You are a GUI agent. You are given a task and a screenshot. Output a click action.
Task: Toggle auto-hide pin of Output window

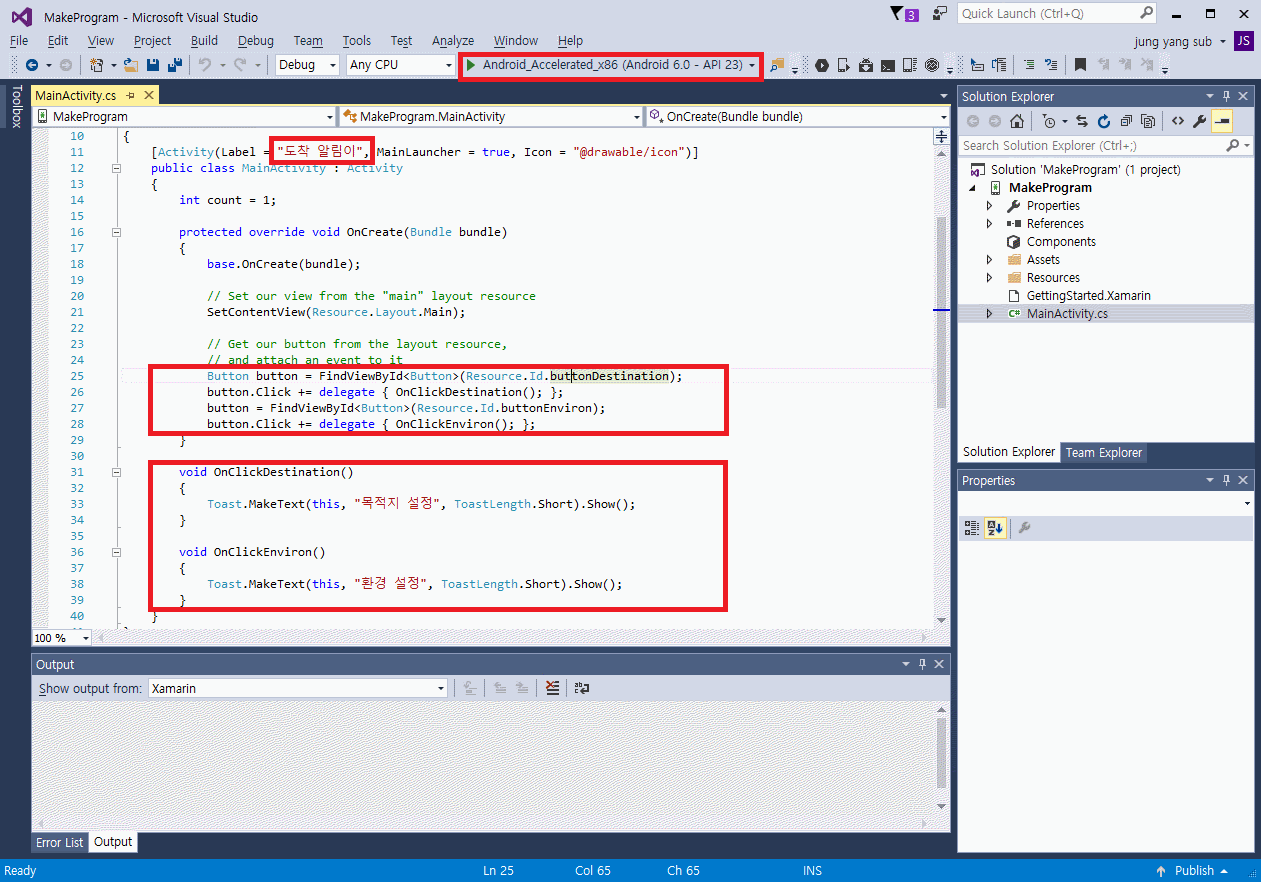pos(922,664)
